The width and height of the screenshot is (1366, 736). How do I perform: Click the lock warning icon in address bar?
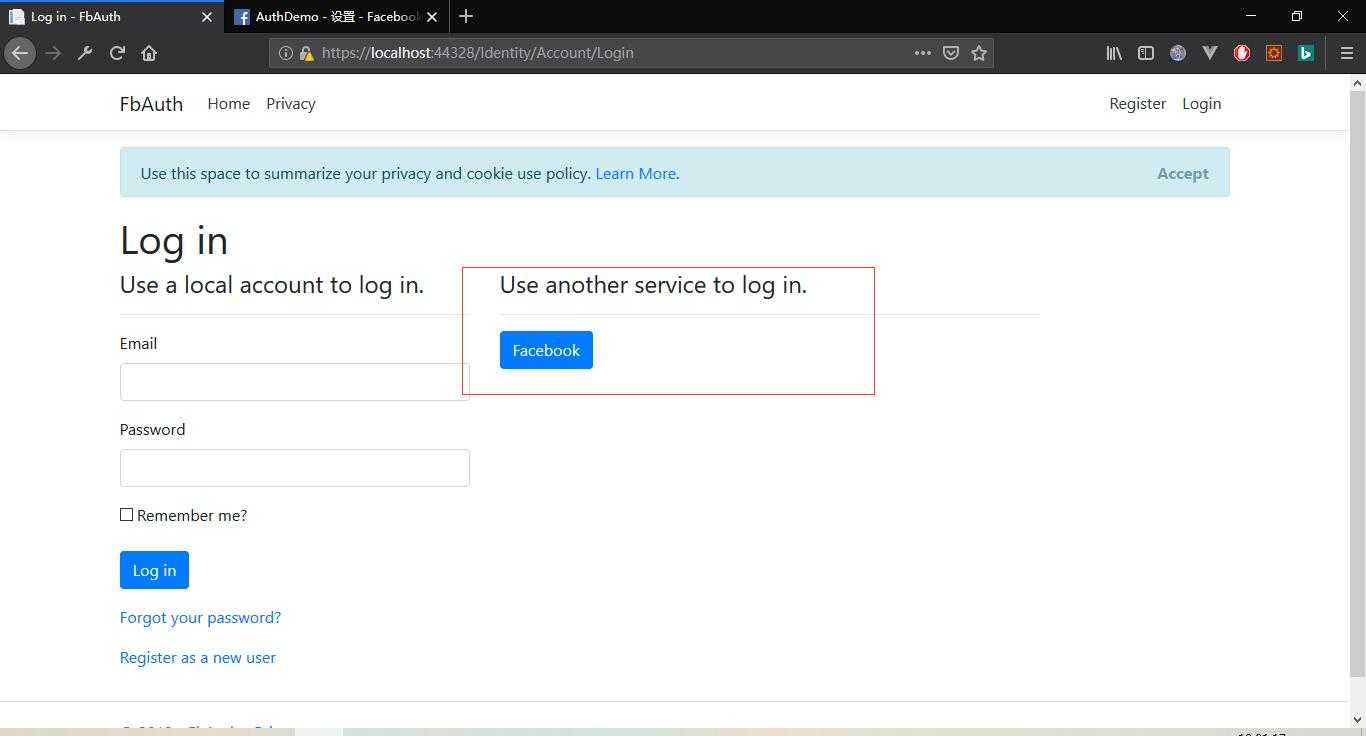pyautogui.click(x=306, y=53)
